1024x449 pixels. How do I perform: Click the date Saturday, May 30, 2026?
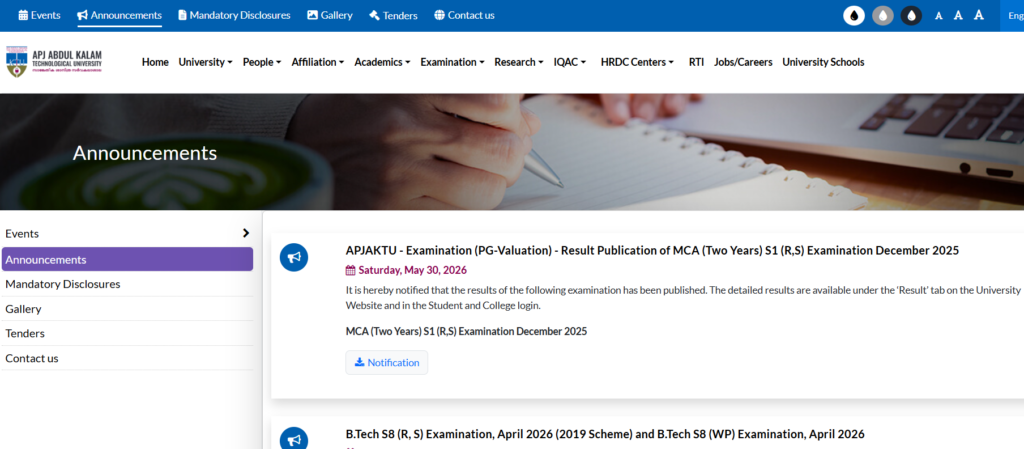coord(413,270)
